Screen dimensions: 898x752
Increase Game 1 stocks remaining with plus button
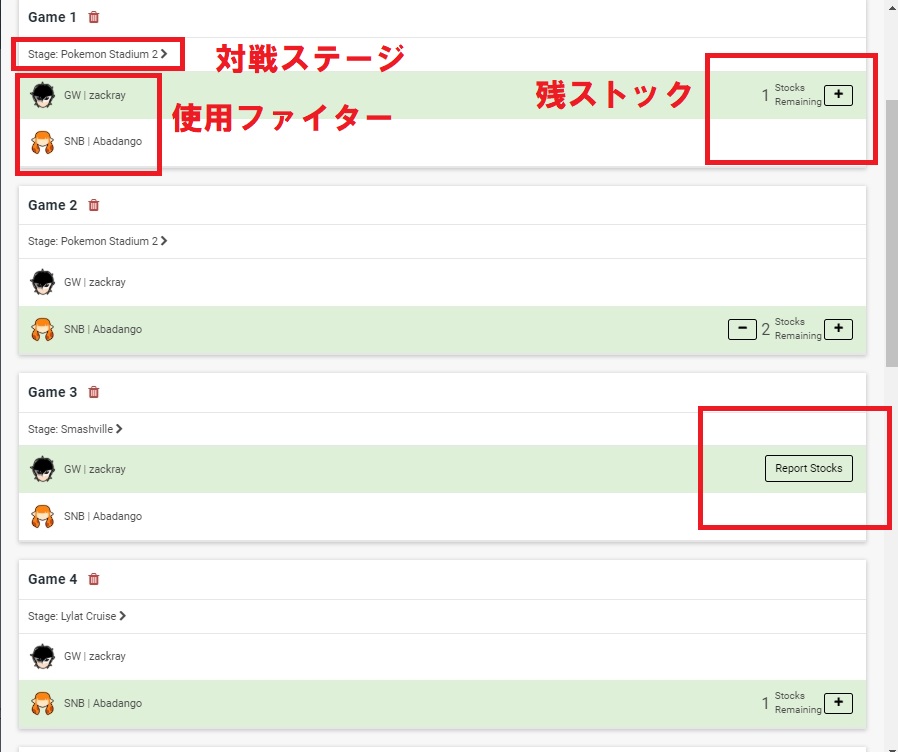(x=838, y=95)
